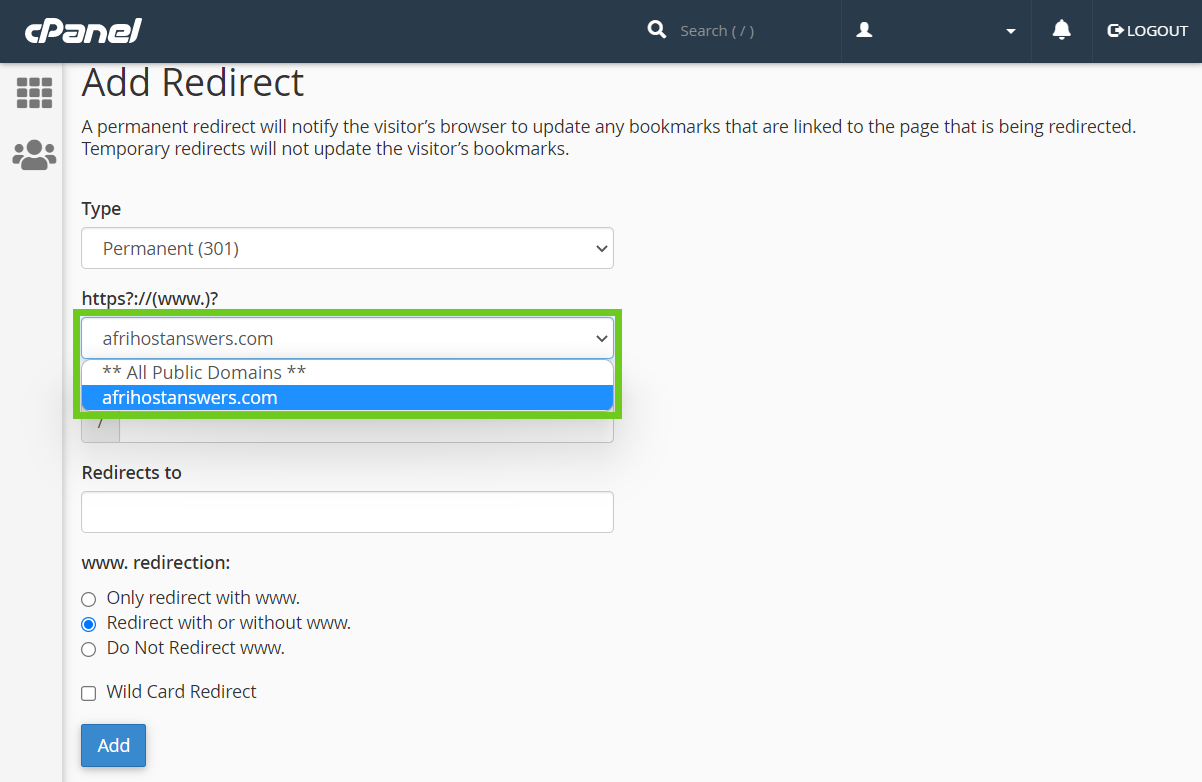Choose 'Do Not Redirect www.' option

(x=89, y=649)
